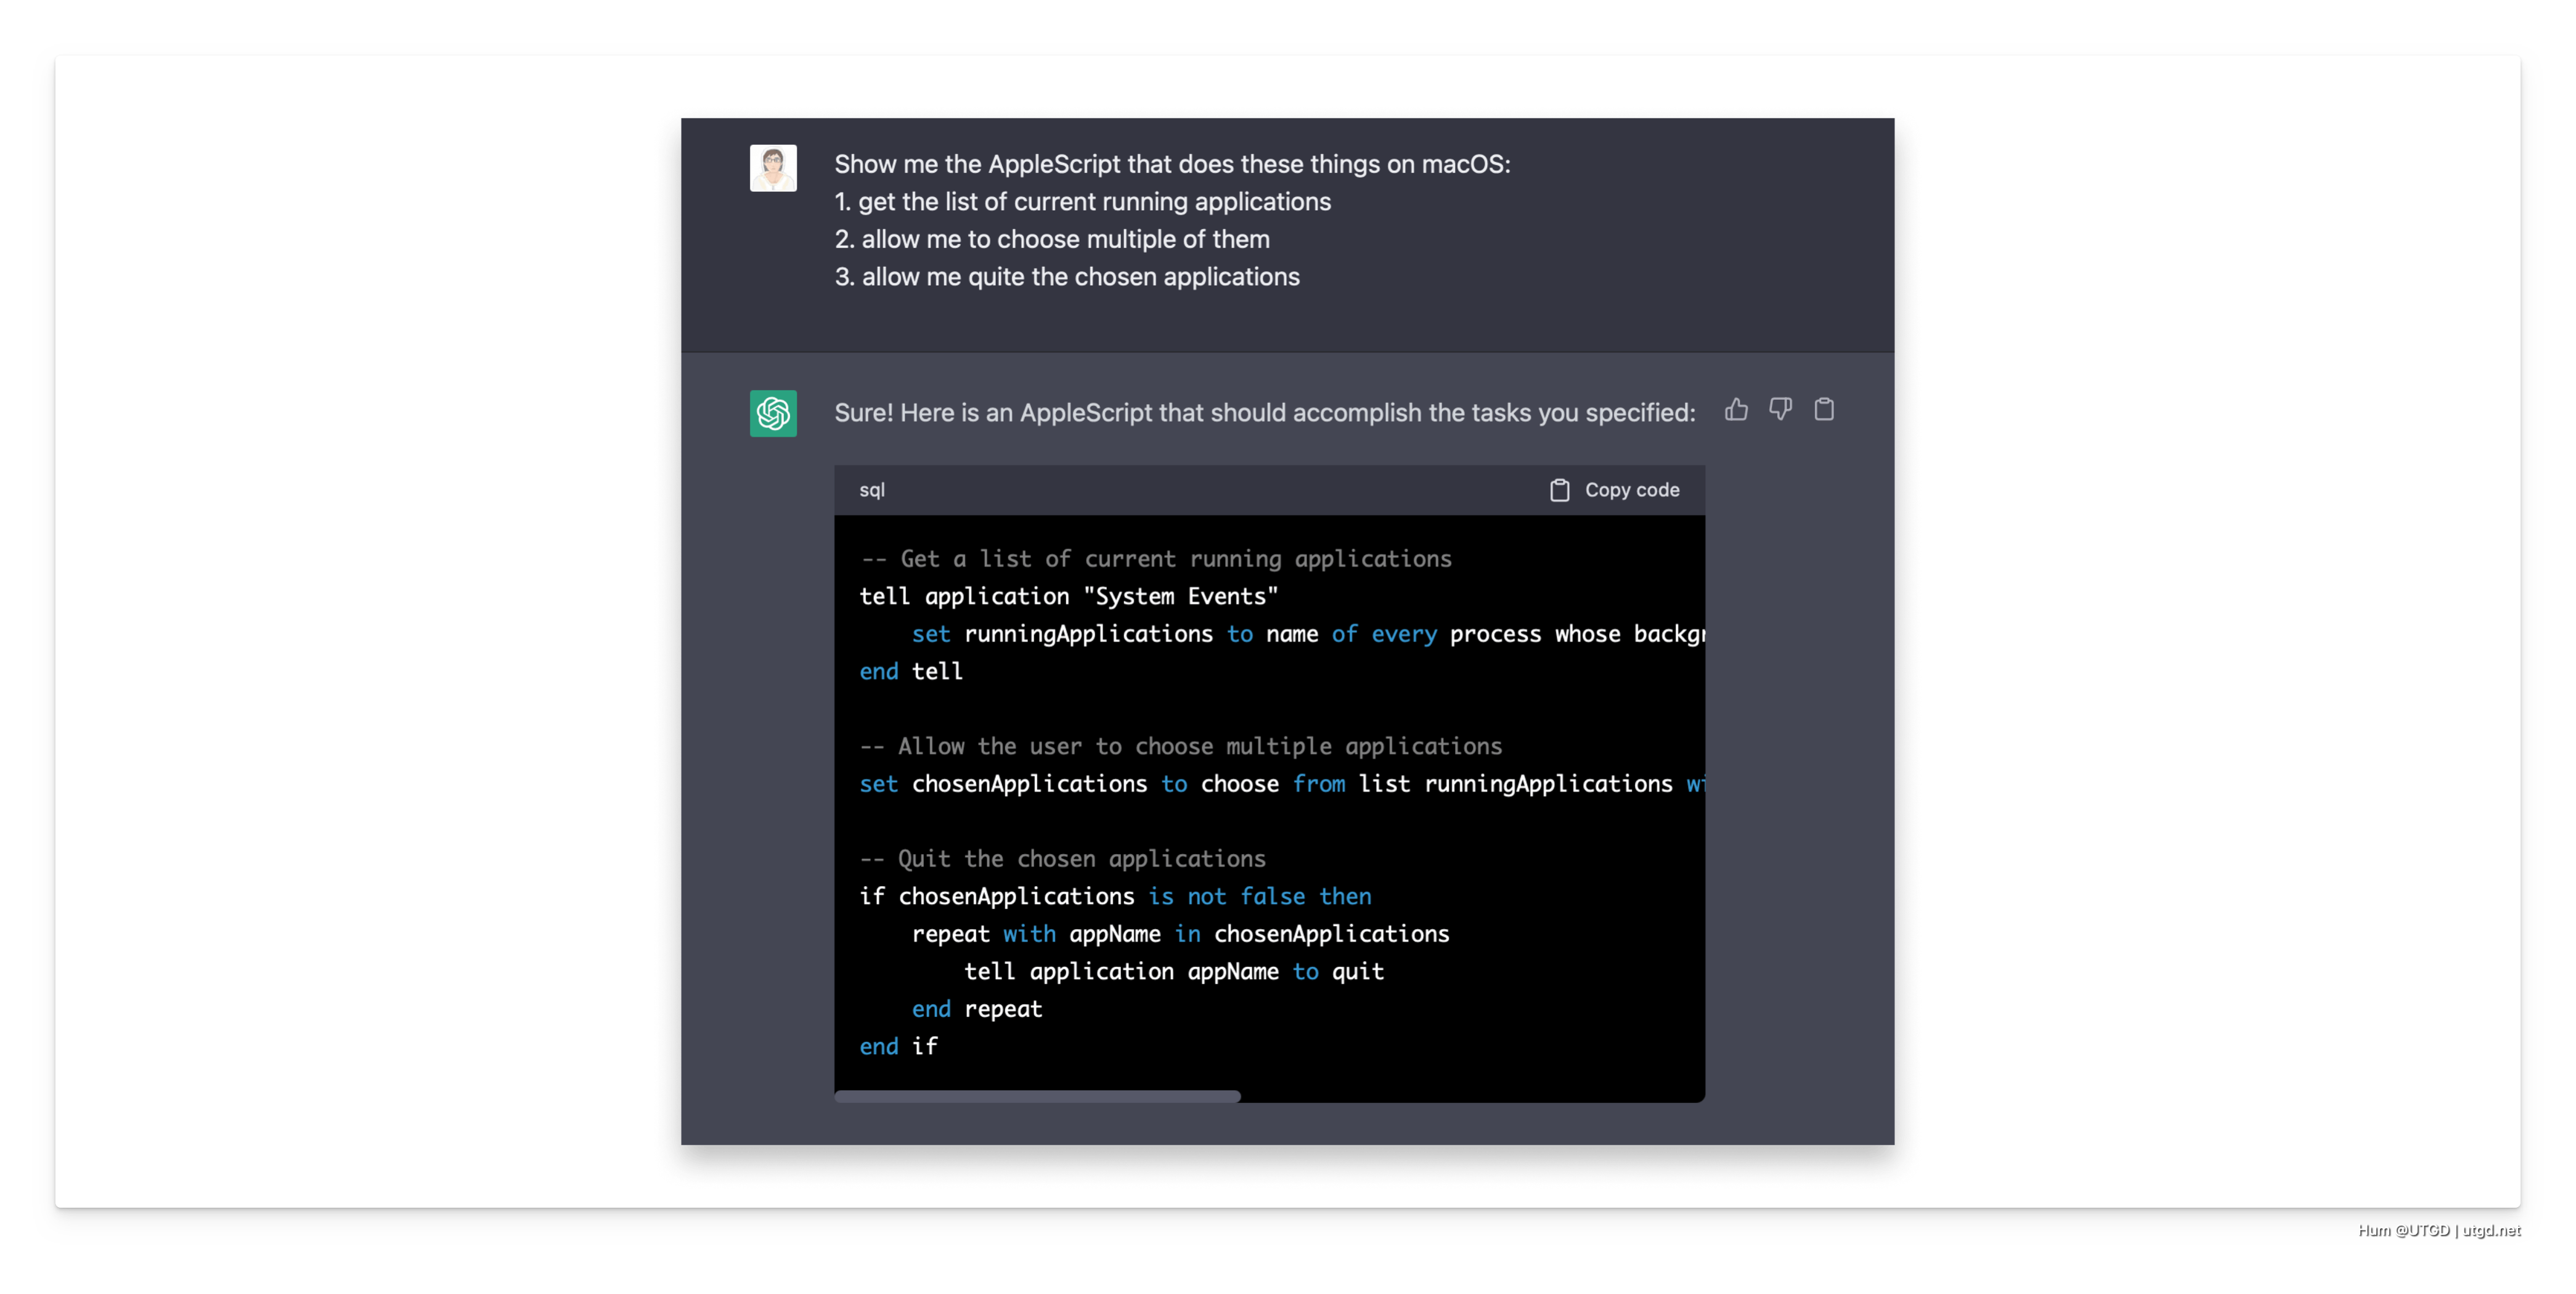Click the comment '-- Quit the chosen applications'
The image size is (2576, 1294).
[1063, 859]
